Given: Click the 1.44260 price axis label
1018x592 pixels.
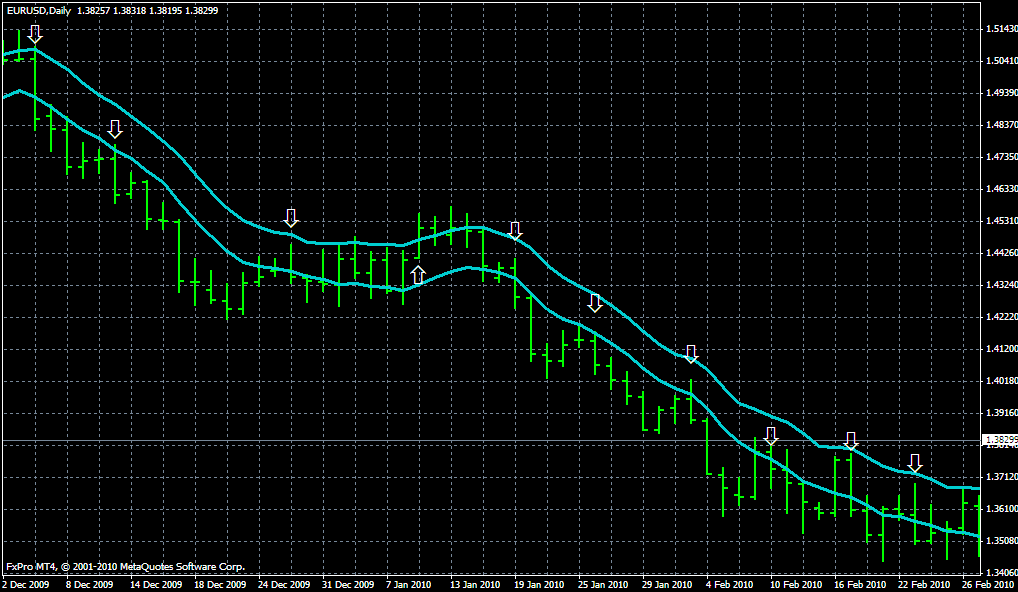Looking at the screenshot, I should coord(1001,253).
